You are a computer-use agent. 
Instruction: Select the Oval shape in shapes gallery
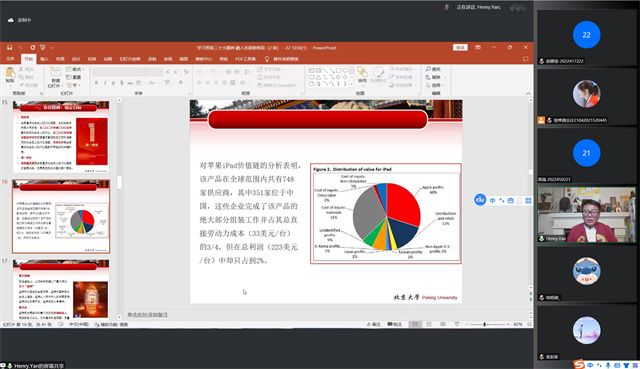pos(345,71)
